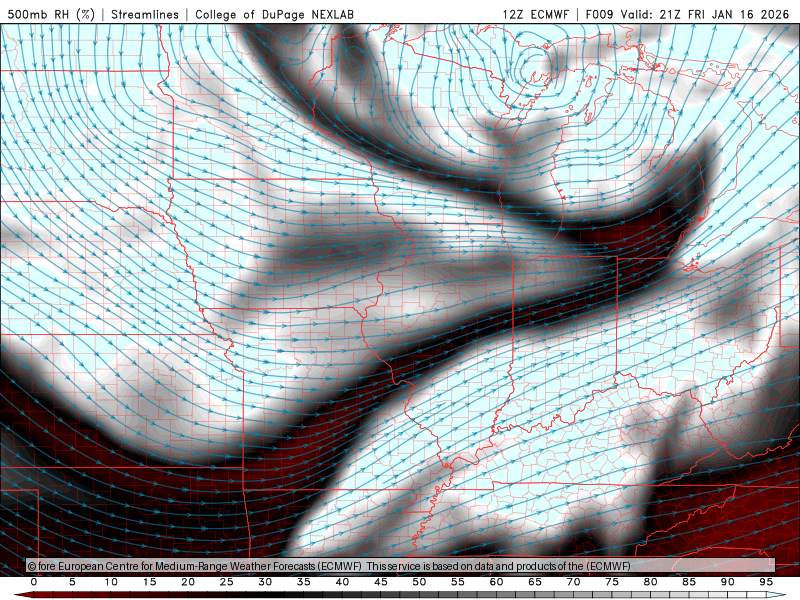Click the "90" value on color scale

(x=727, y=582)
